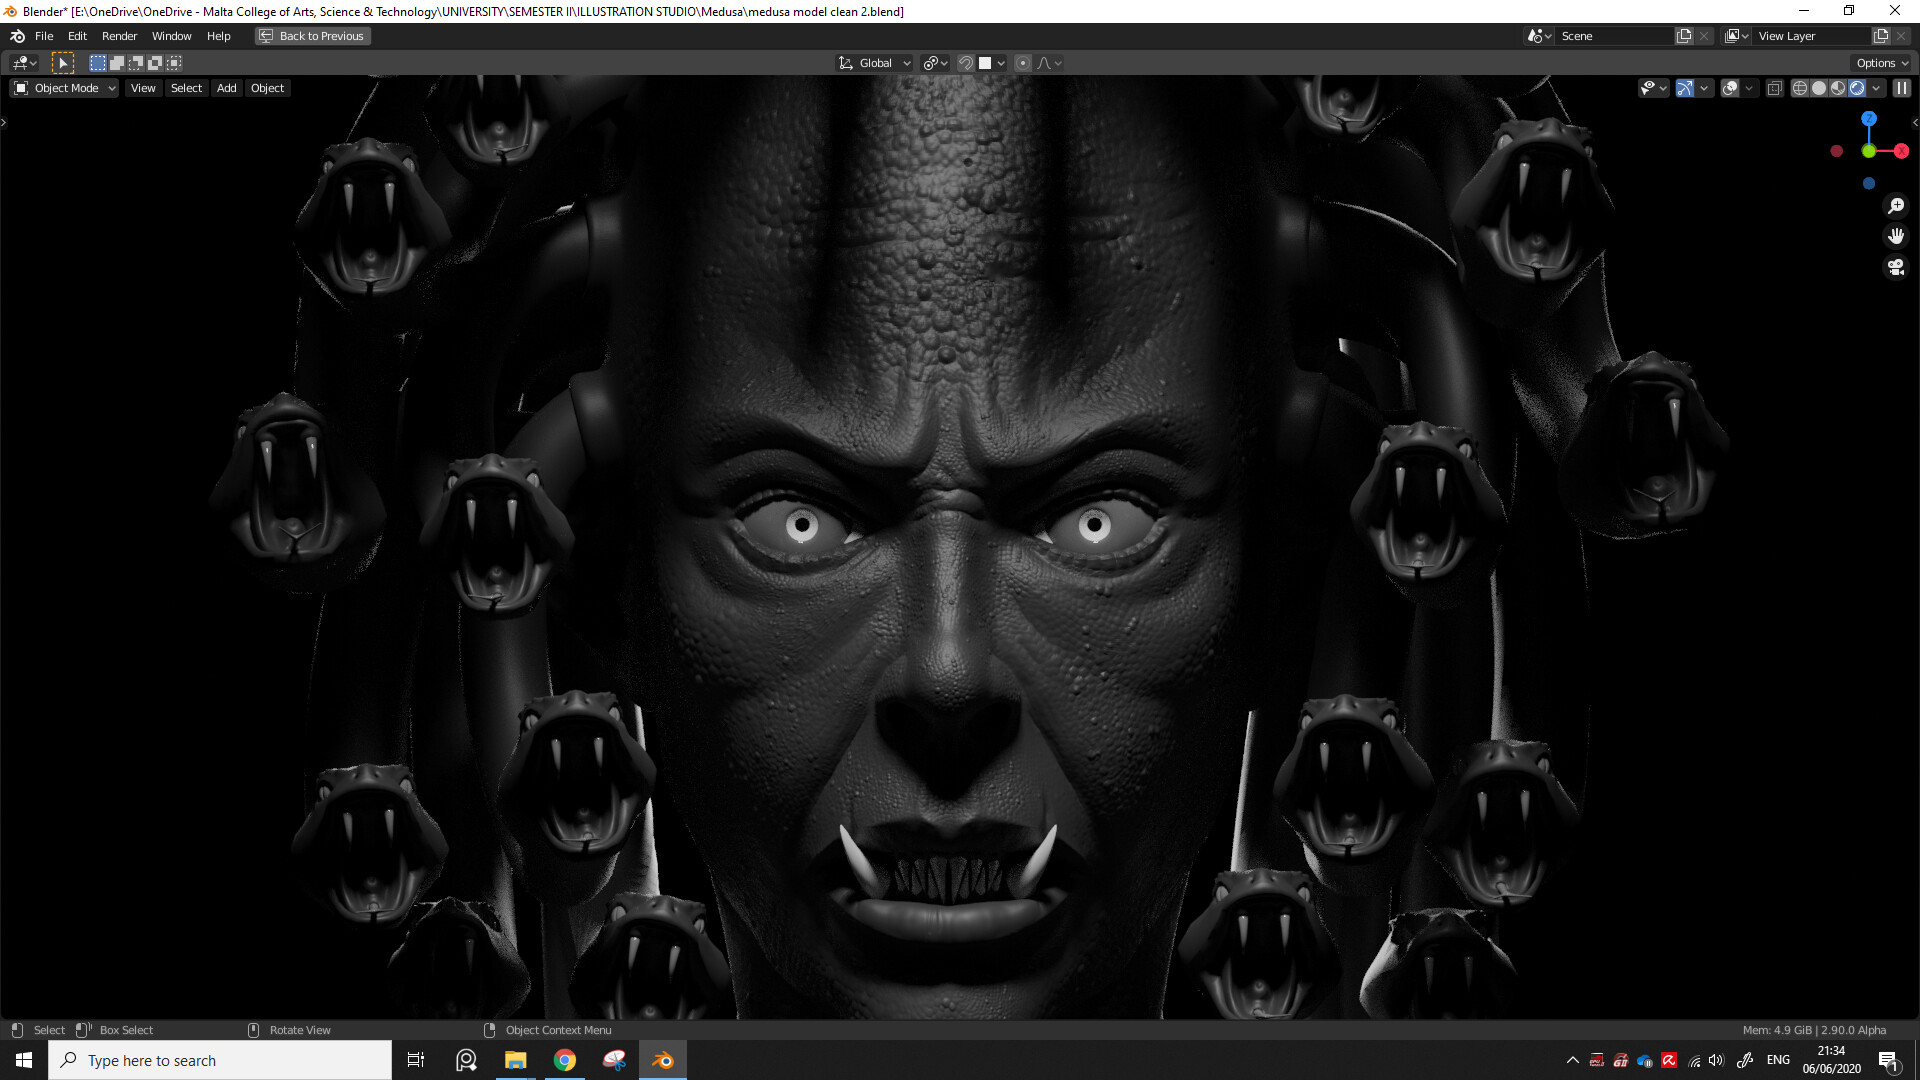Toggle snapping magnet
The height and width of the screenshot is (1080, 1920).
[x=965, y=63]
